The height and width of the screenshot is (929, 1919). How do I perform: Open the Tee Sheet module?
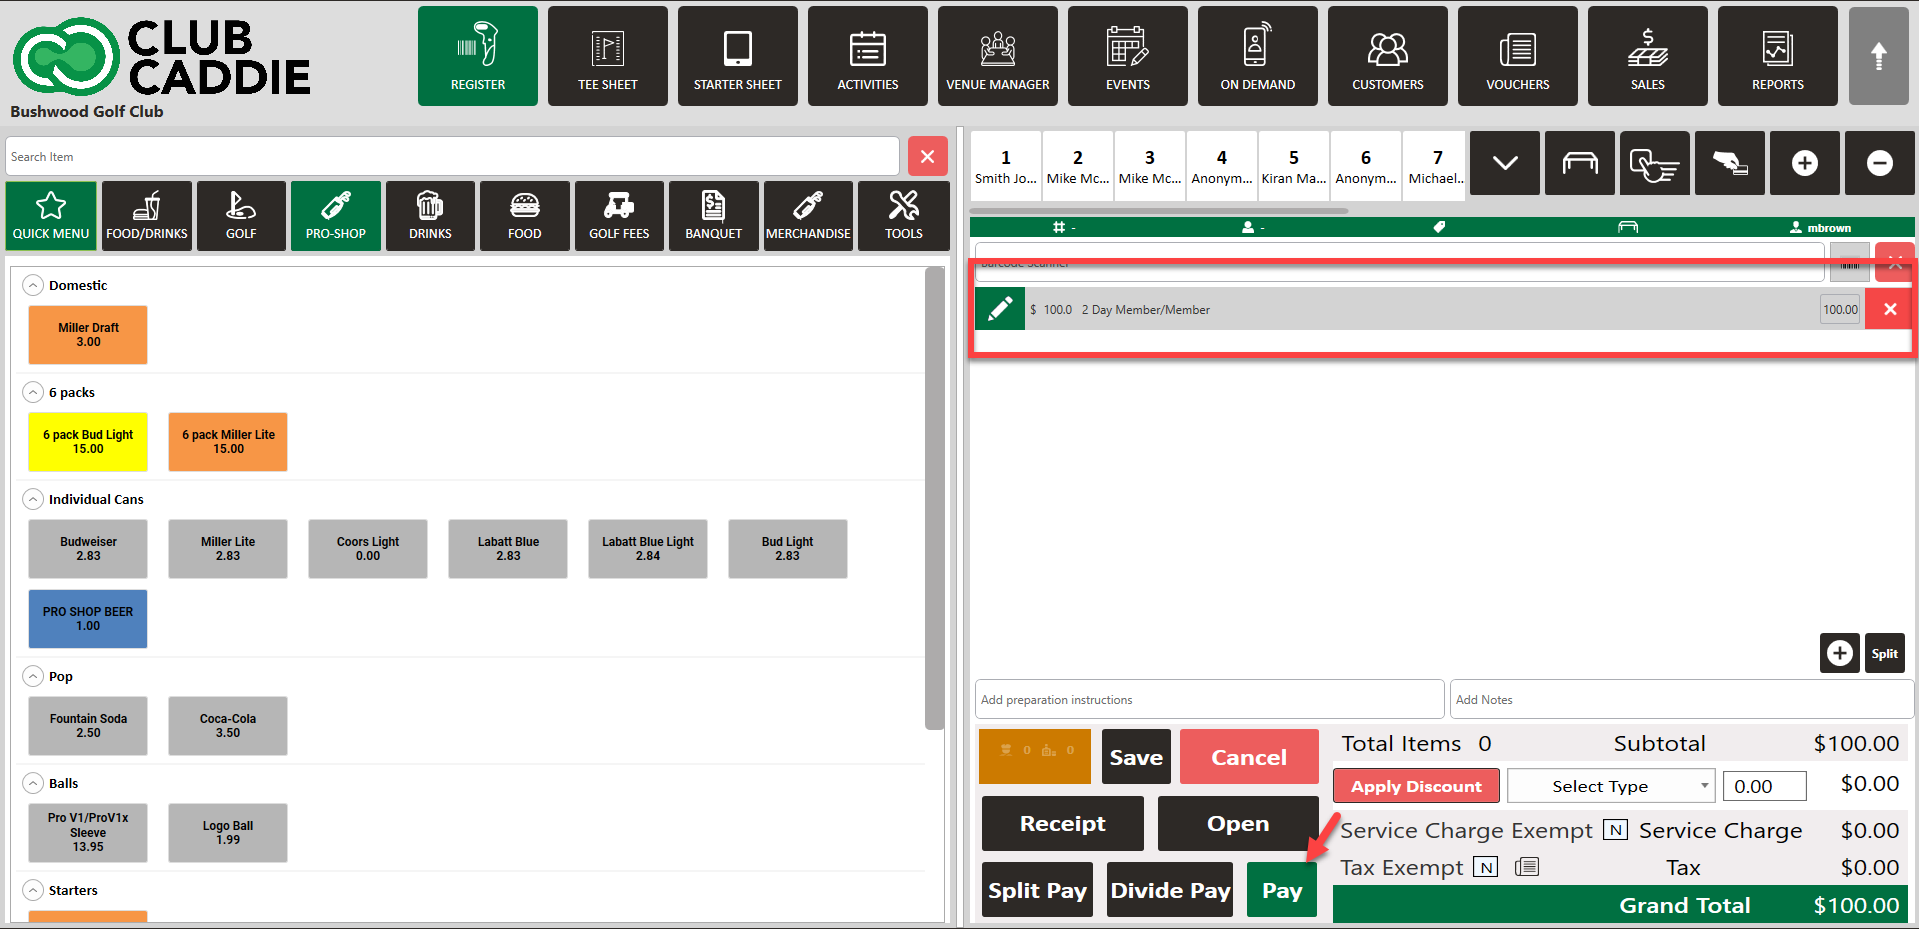[x=607, y=56]
